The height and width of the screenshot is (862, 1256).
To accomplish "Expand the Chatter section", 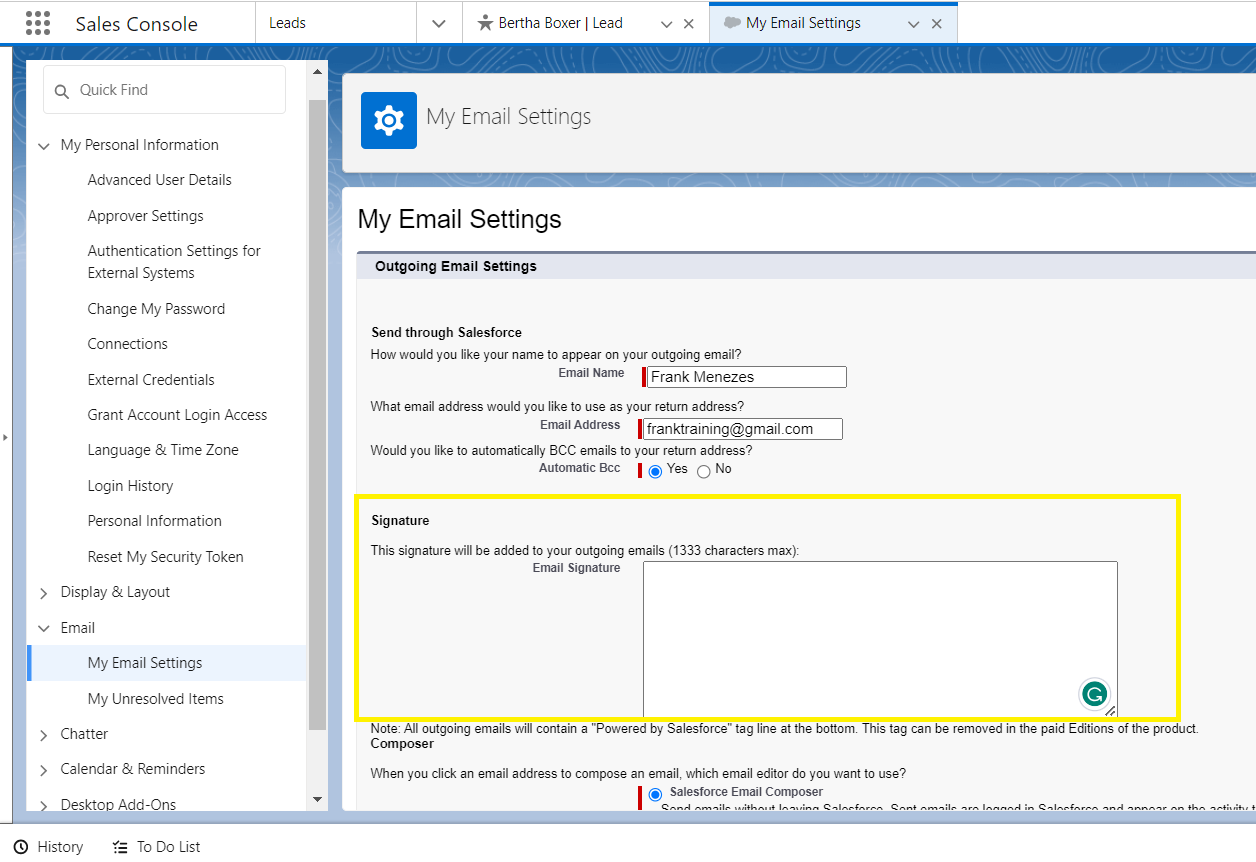I will click(x=43, y=735).
